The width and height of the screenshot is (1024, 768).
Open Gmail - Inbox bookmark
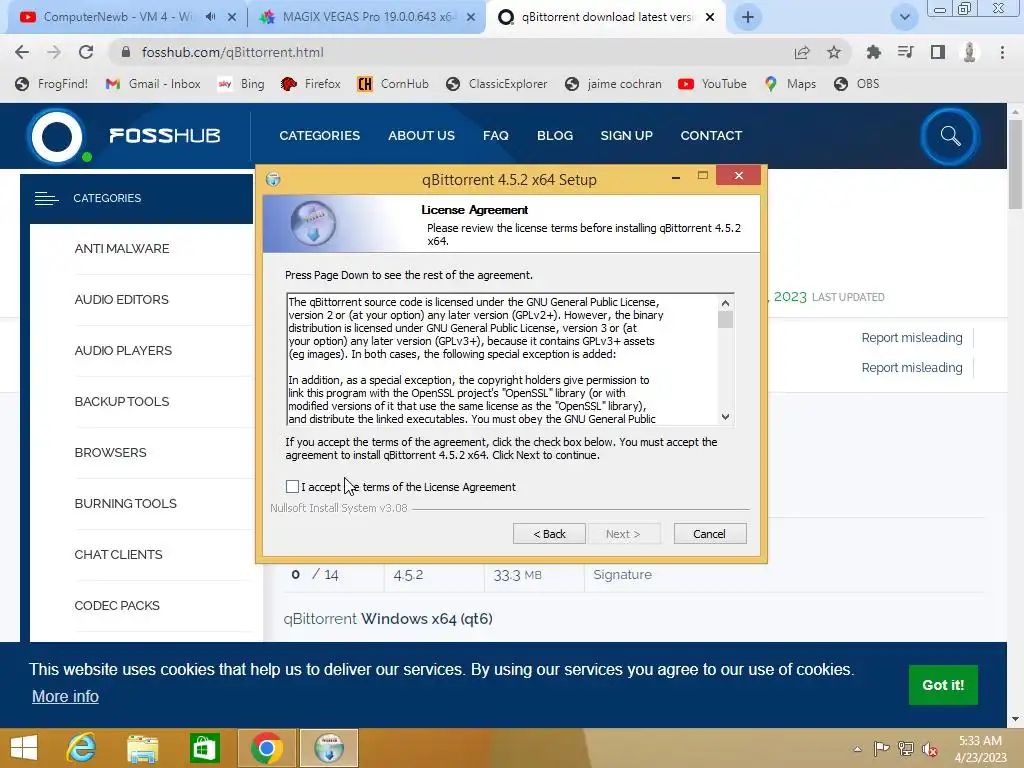(x=153, y=84)
